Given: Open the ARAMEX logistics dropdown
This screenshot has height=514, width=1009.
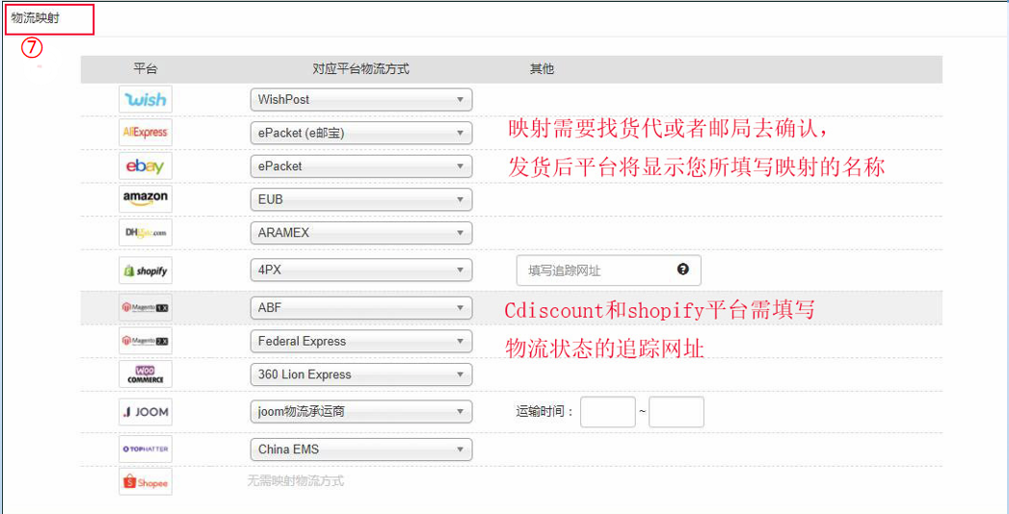Looking at the screenshot, I should (361, 233).
